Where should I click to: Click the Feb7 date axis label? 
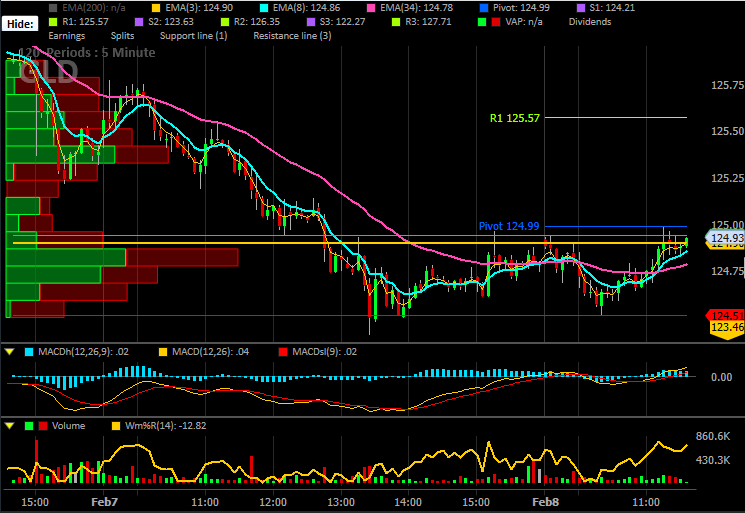(x=104, y=502)
